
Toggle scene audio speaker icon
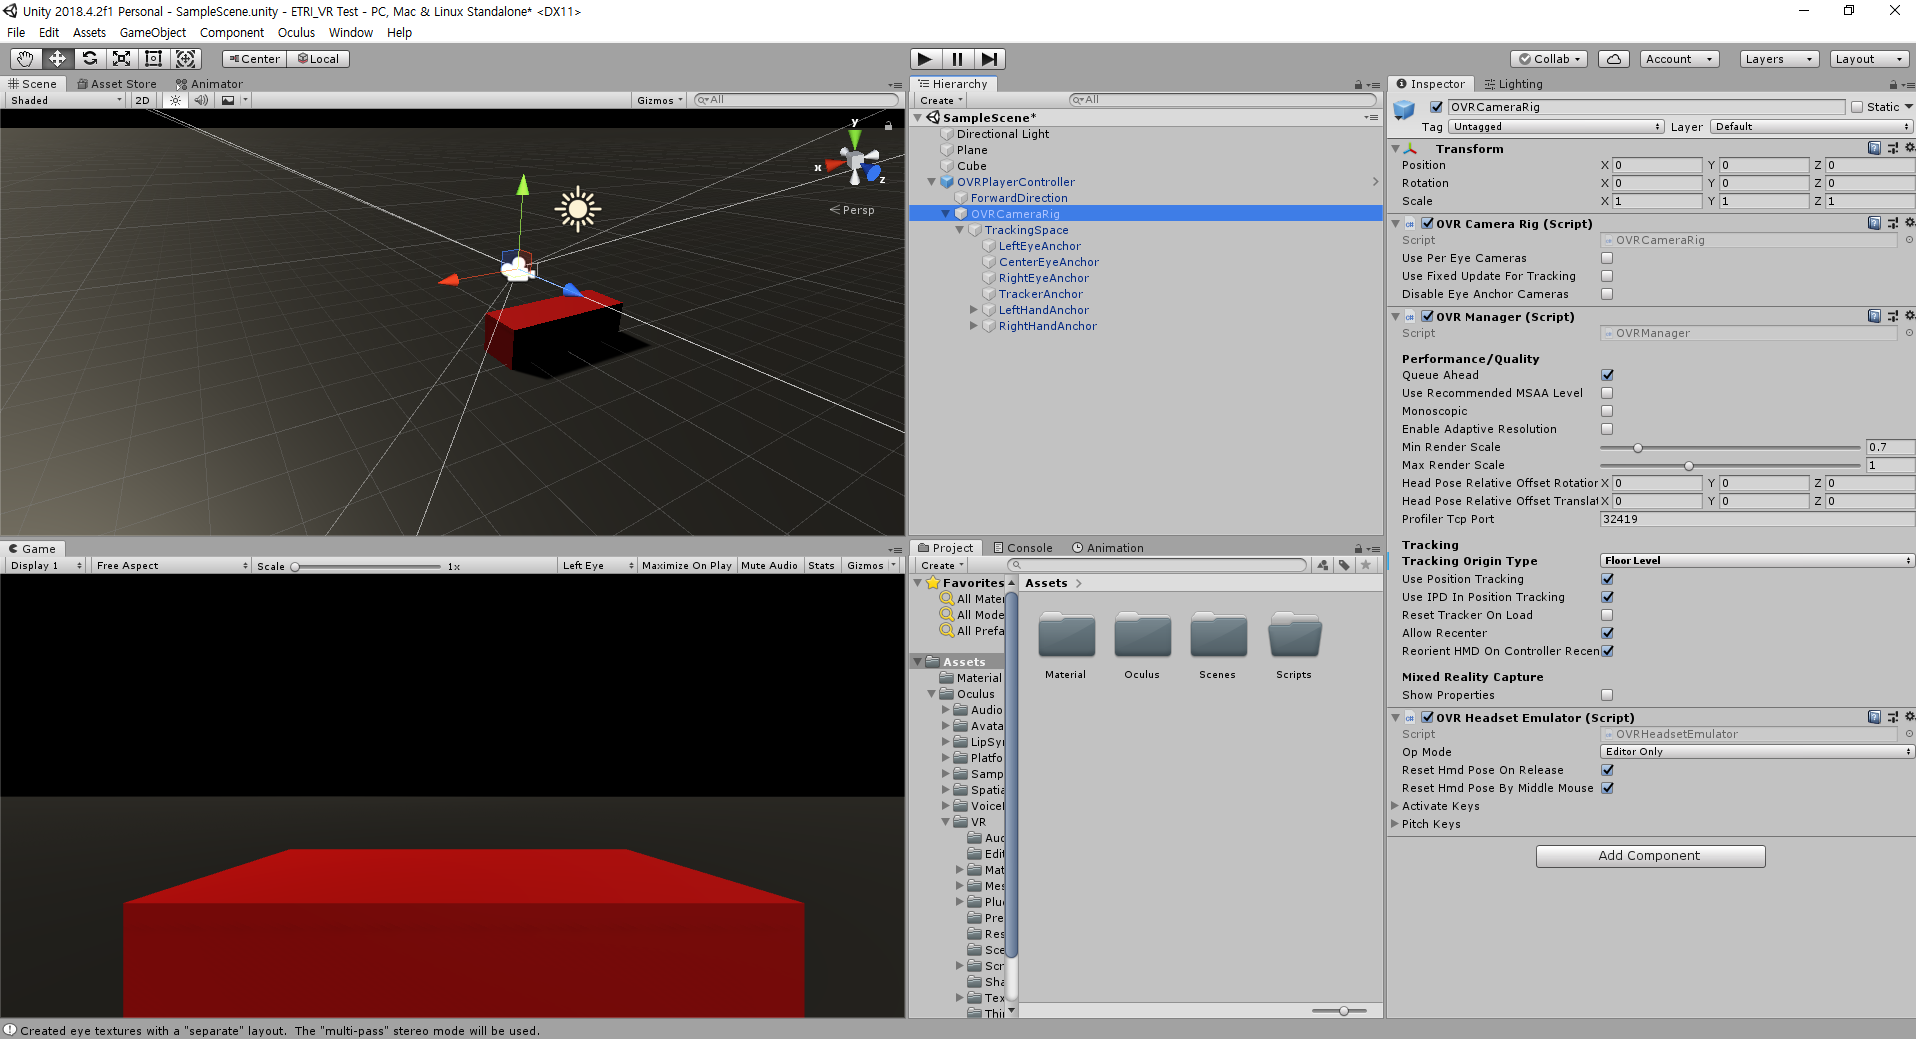pyautogui.click(x=201, y=100)
